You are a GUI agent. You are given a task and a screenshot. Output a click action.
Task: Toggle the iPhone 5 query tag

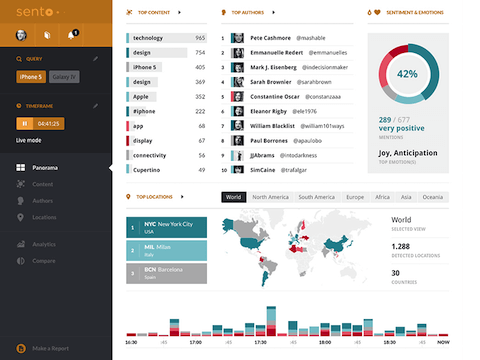coord(31,77)
